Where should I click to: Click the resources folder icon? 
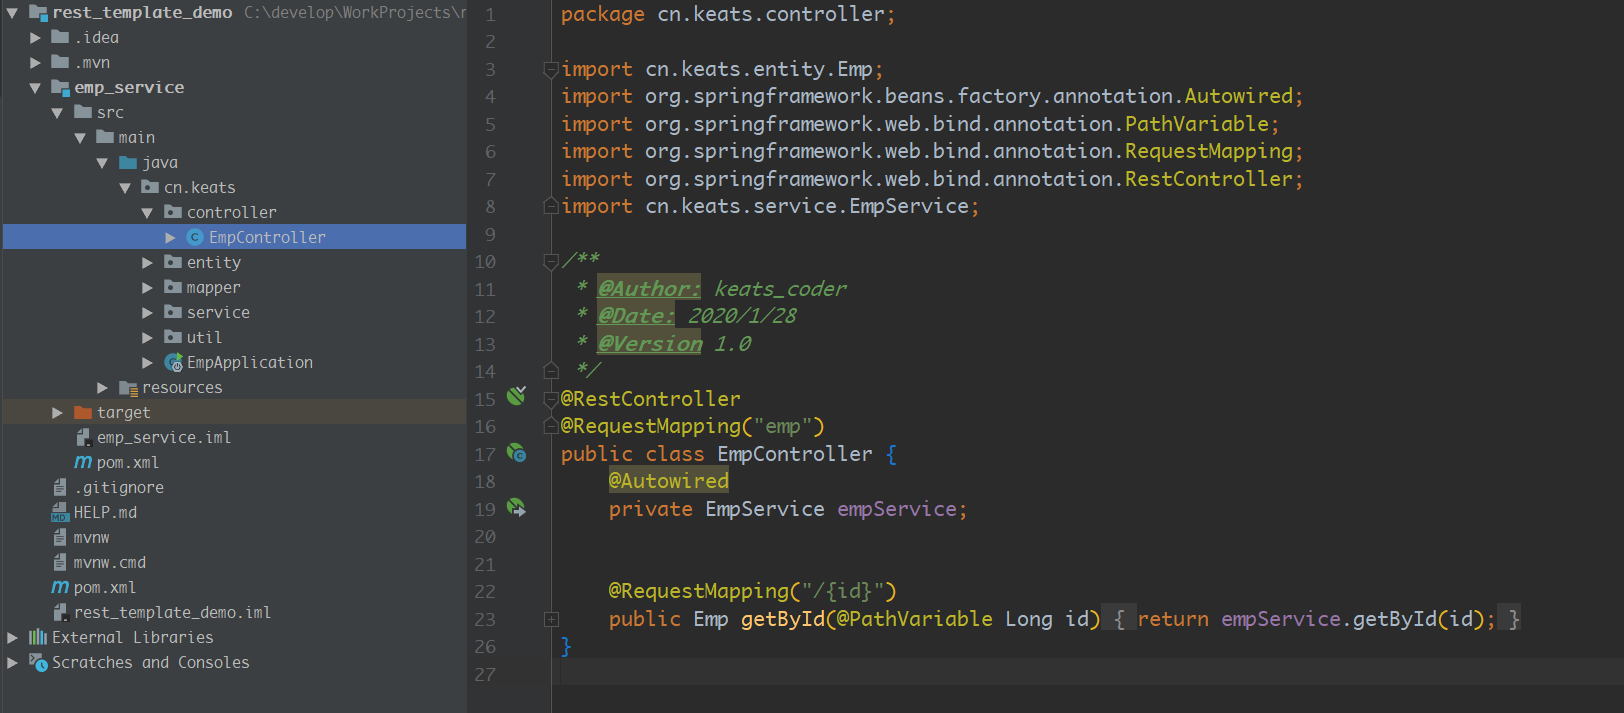(128, 387)
